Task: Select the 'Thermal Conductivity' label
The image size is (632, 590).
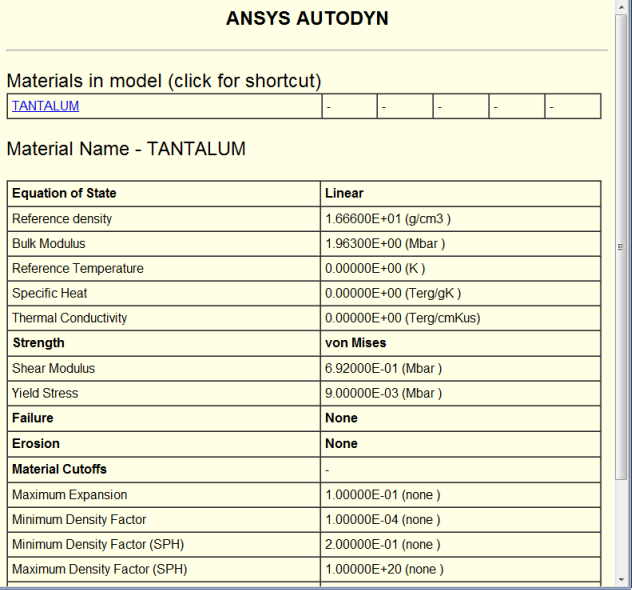Action: point(70,318)
